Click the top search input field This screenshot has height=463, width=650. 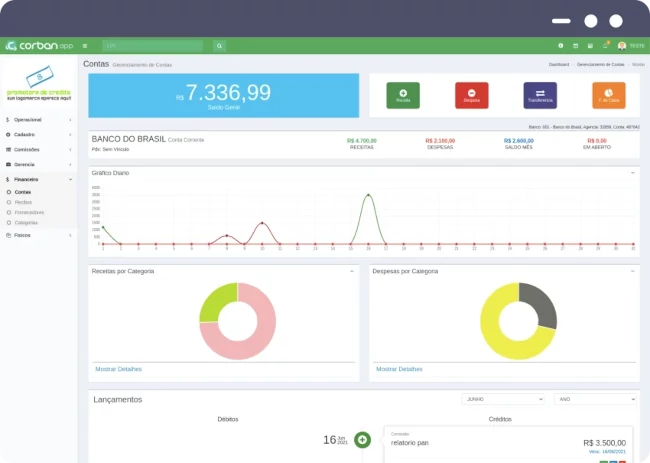coord(152,46)
